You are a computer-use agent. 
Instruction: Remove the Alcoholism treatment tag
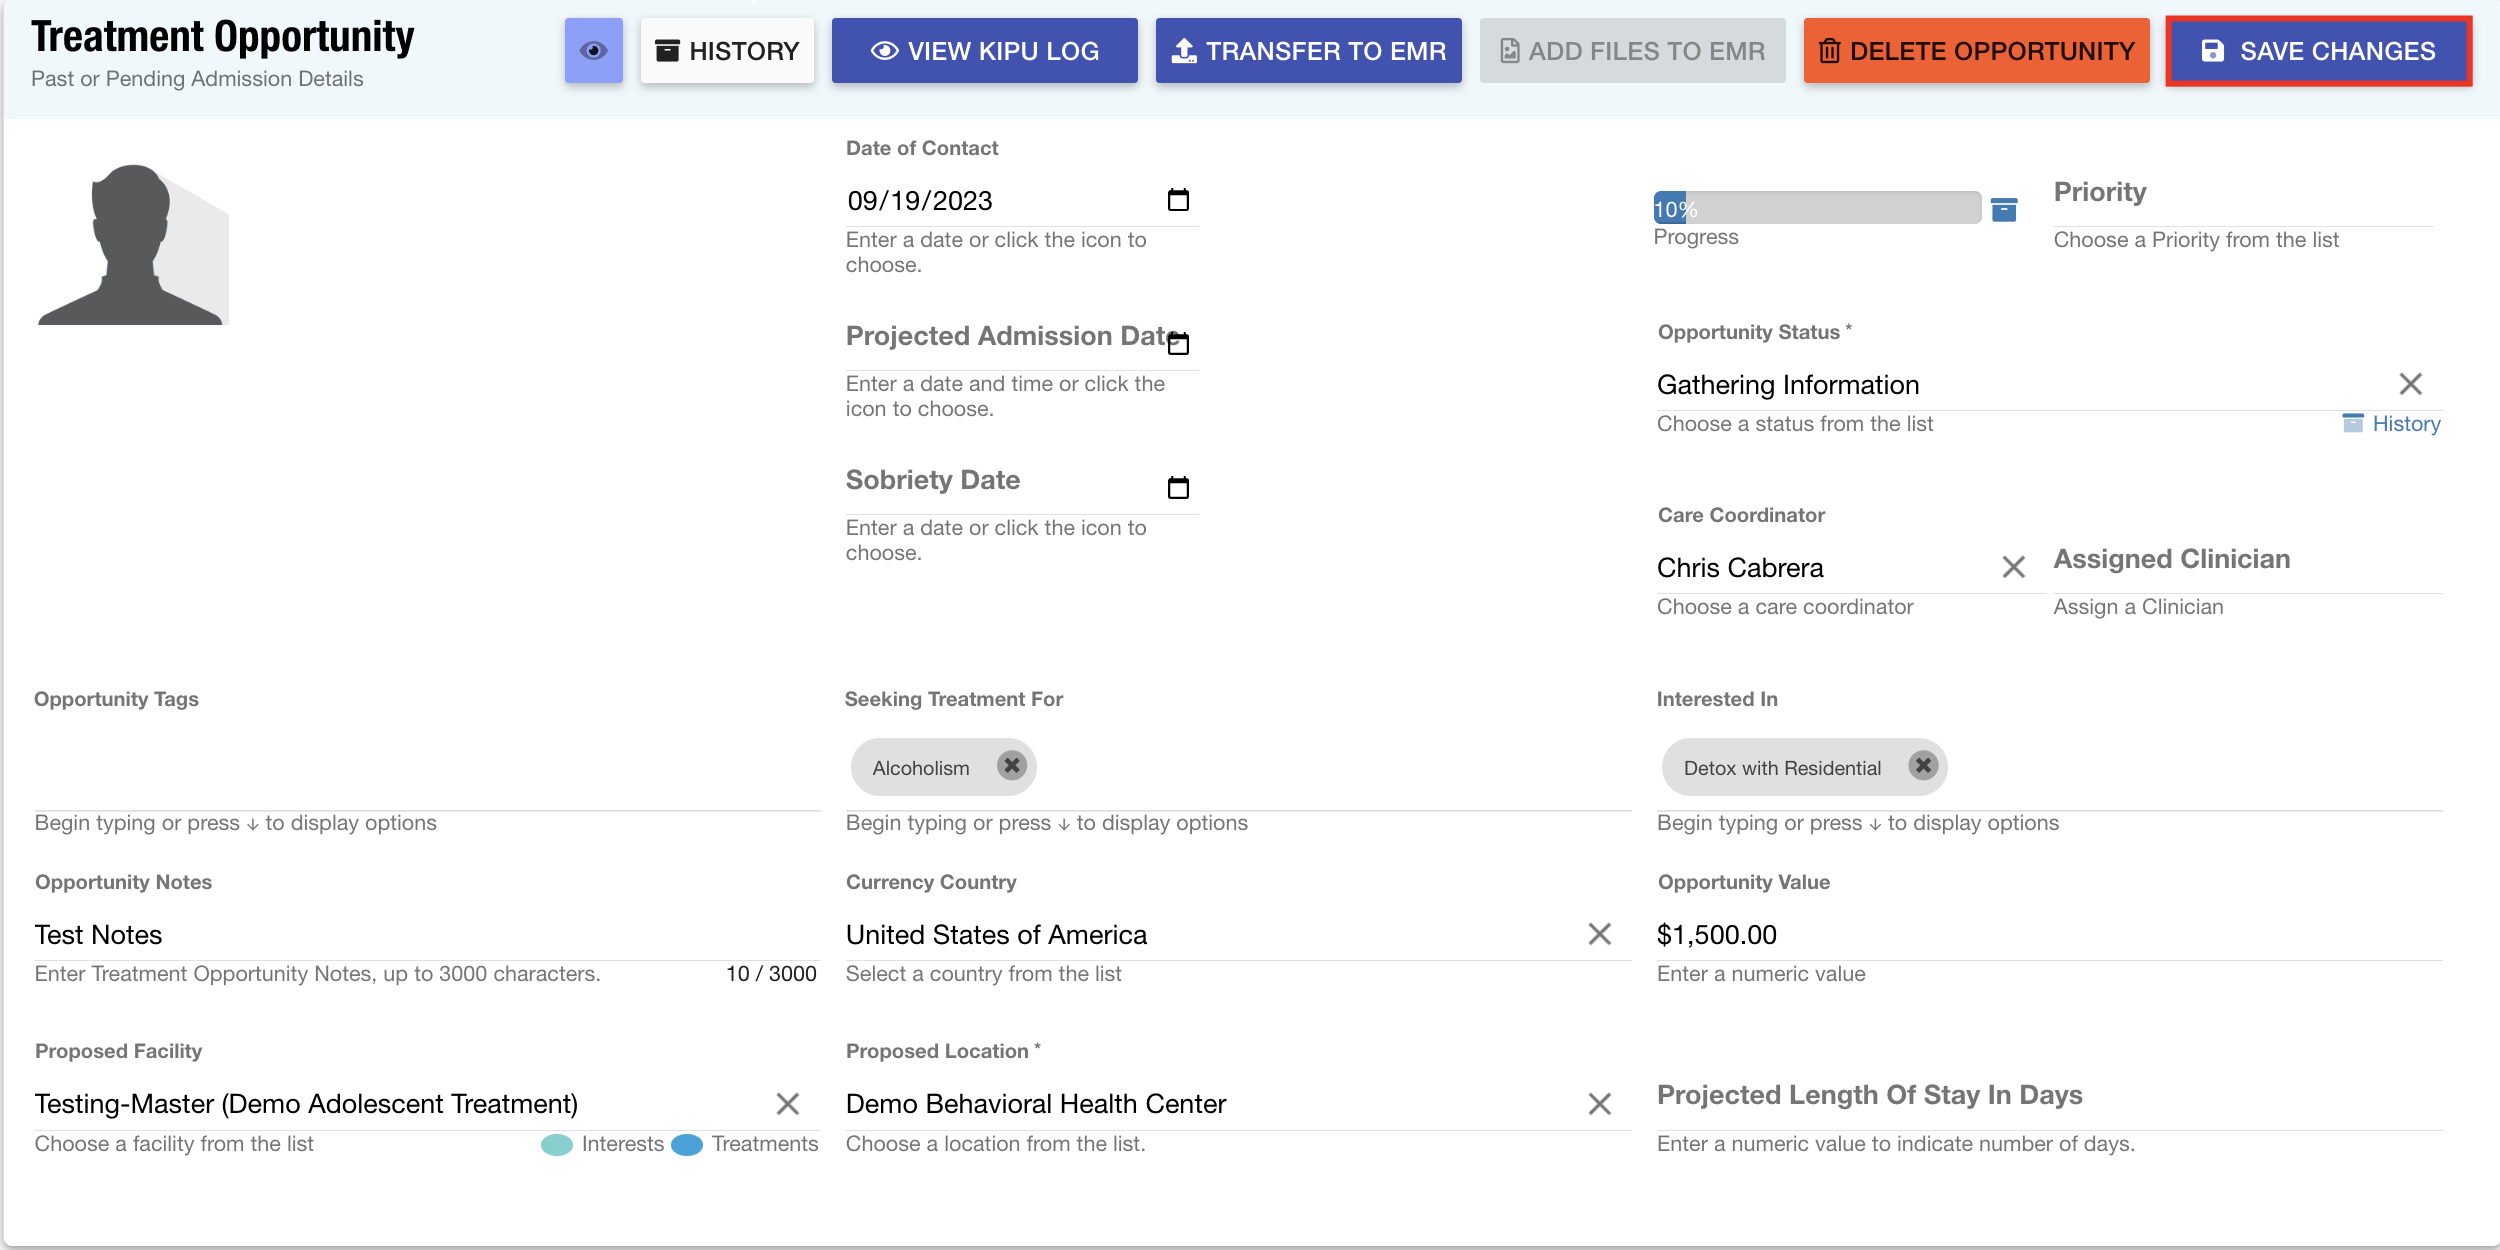click(1012, 766)
